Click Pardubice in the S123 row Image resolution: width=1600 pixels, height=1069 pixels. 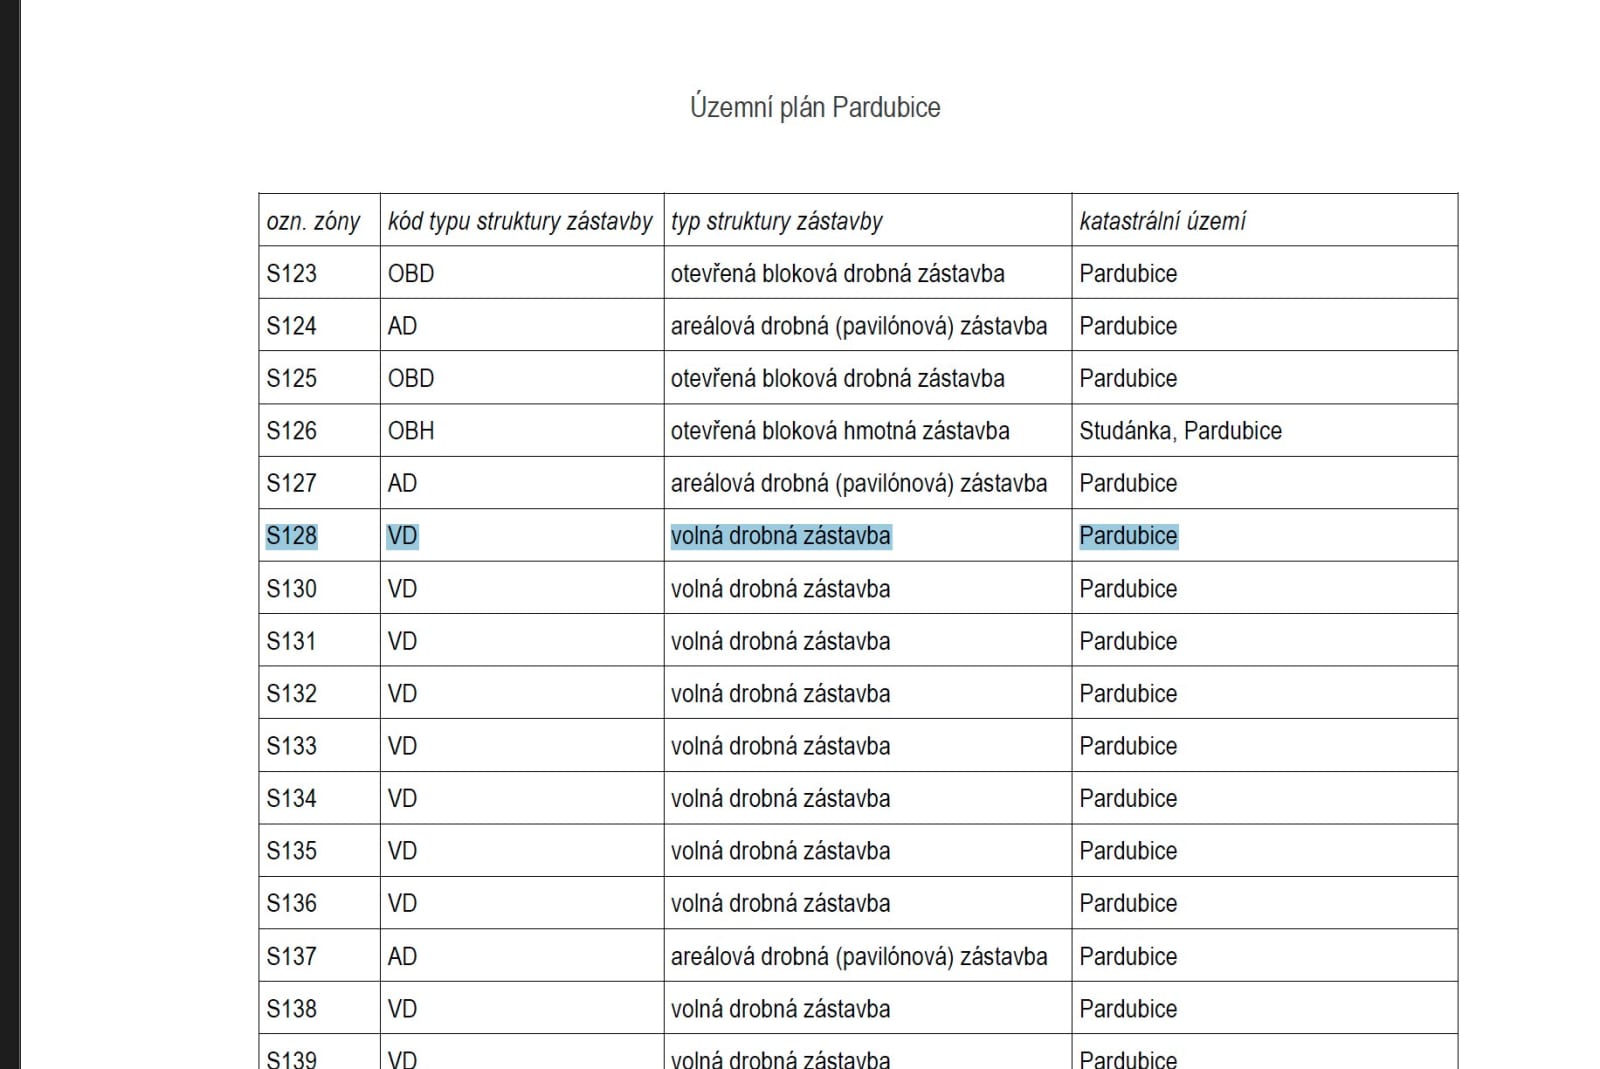[1128, 273]
